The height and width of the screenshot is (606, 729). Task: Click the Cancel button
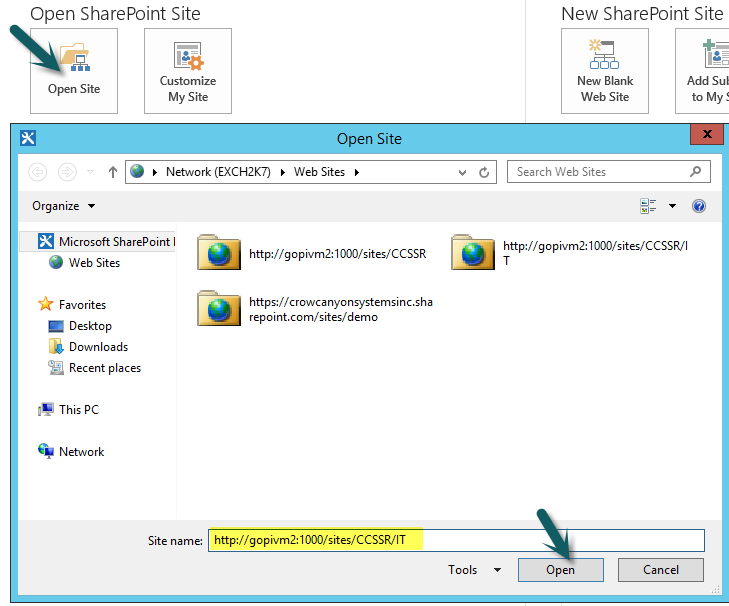tap(660, 570)
